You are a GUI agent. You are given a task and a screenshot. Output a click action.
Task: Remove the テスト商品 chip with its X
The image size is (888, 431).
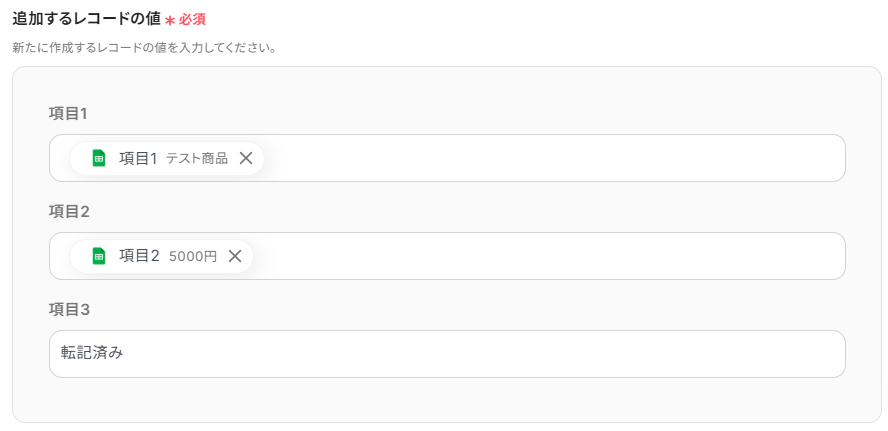point(246,158)
